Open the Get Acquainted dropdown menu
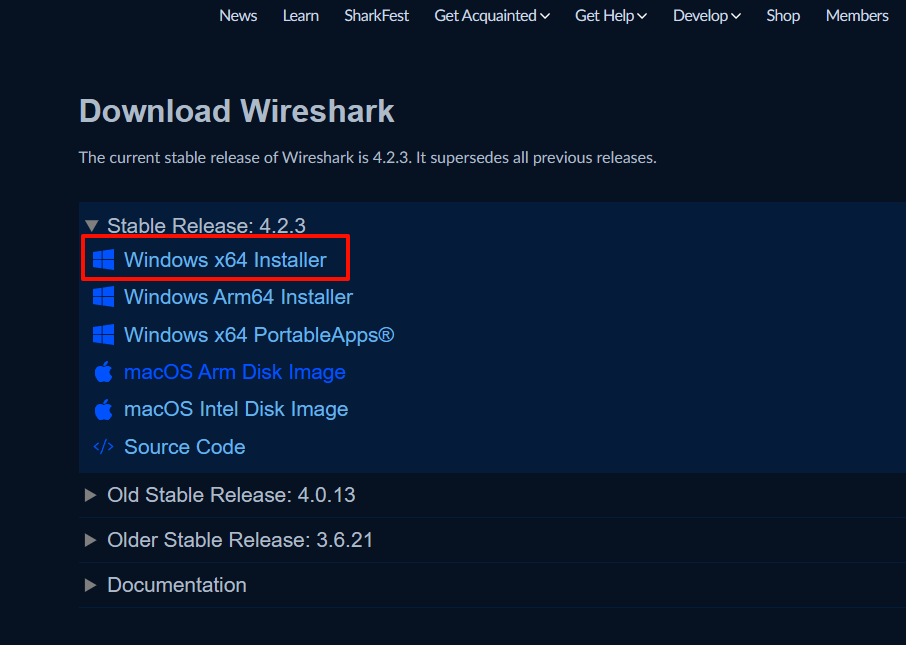Viewport: 906px width, 645px height. (492, 16)
